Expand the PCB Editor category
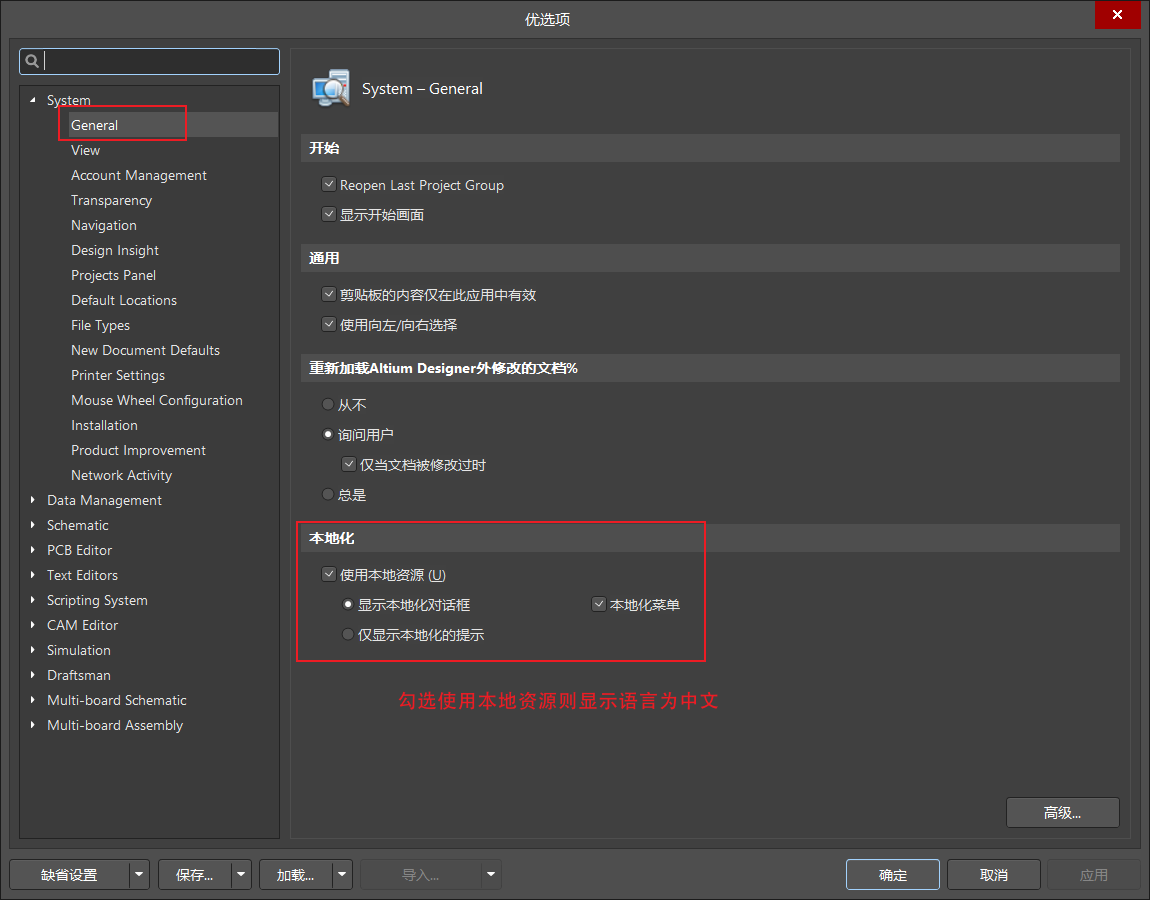 [33, 550]
